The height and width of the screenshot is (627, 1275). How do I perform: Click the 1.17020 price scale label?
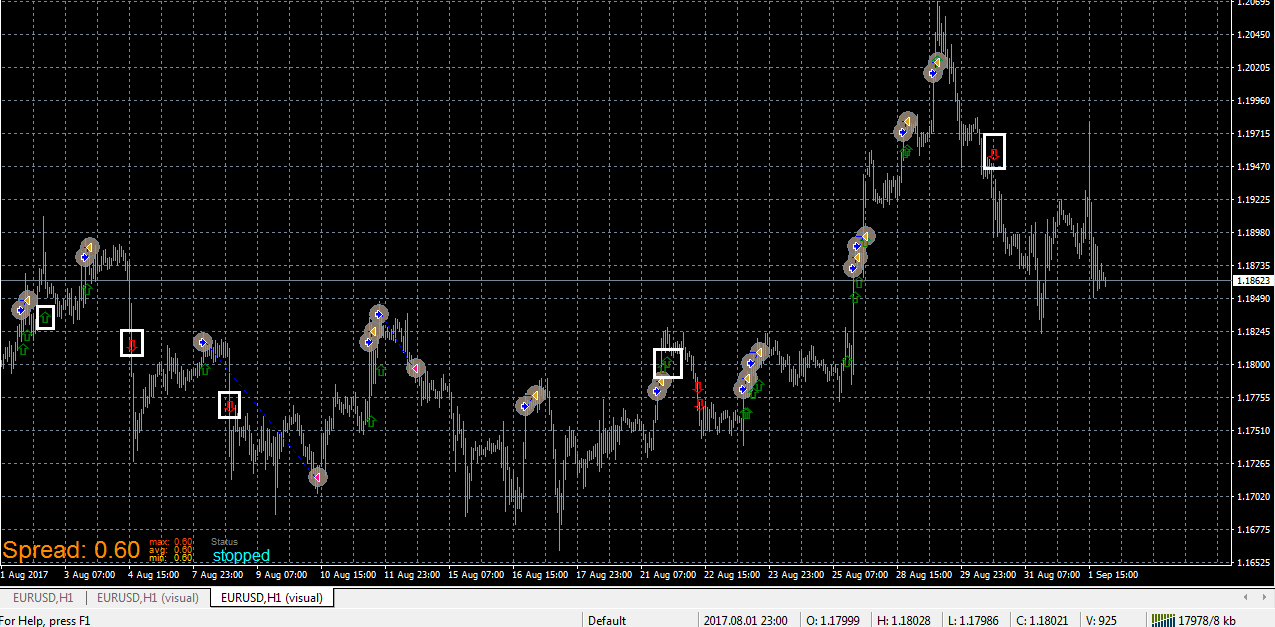[1253, 497]
